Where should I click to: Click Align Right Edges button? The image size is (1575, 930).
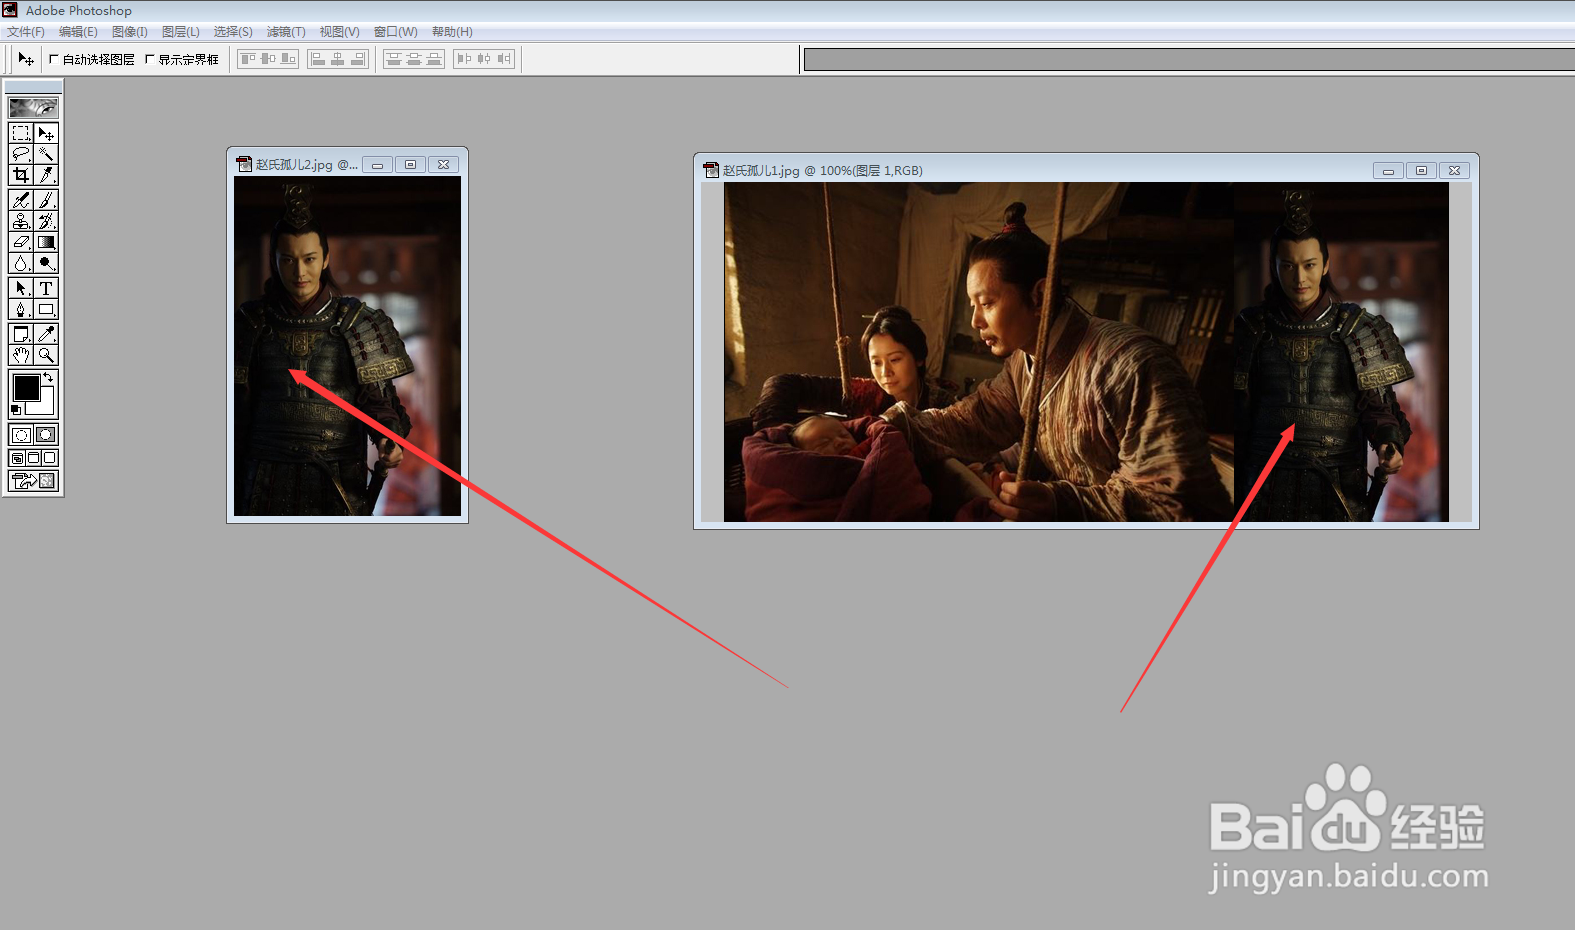pyautogui.click(x=358, y=59)
